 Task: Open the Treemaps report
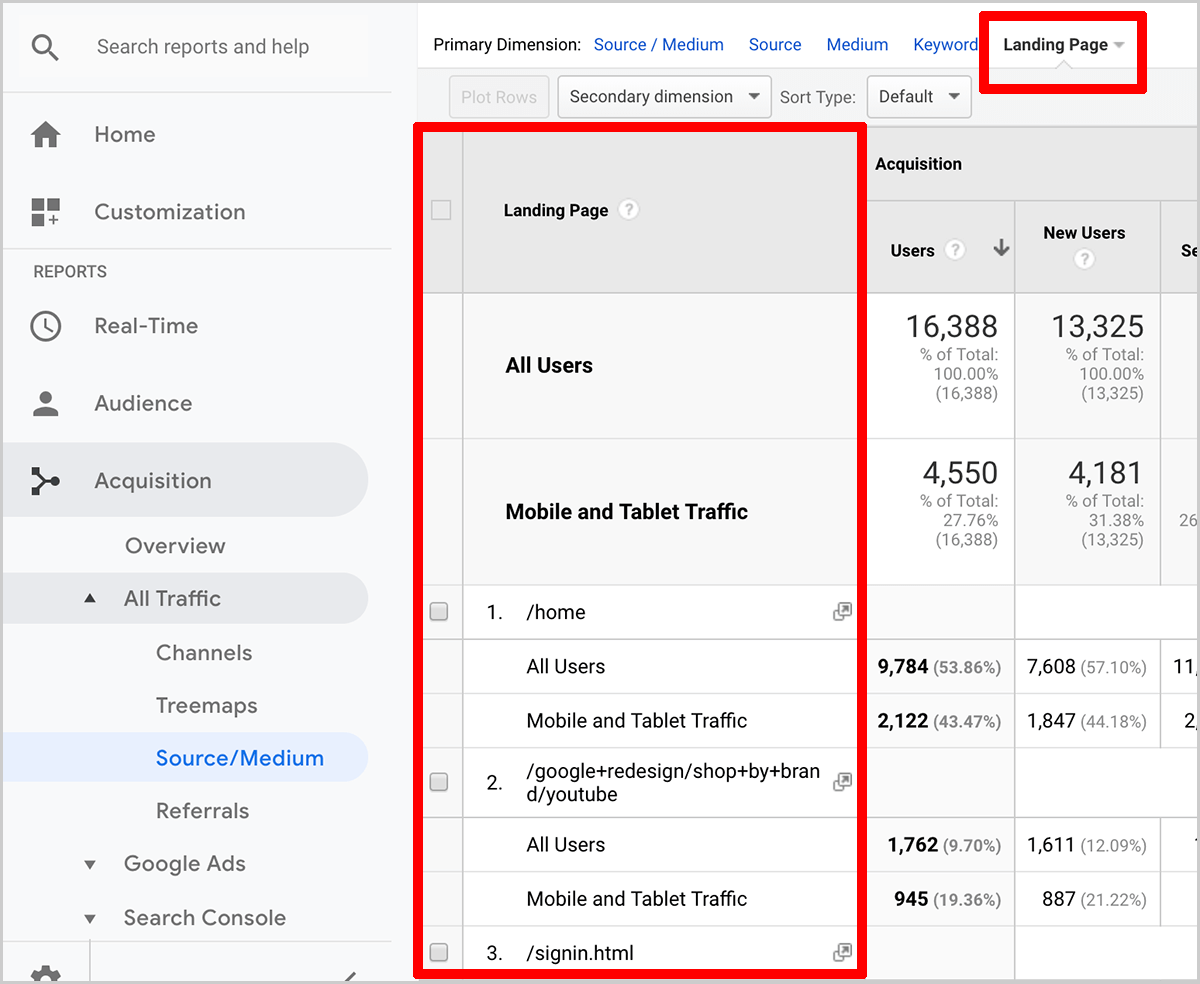click(x=206, y=706)
